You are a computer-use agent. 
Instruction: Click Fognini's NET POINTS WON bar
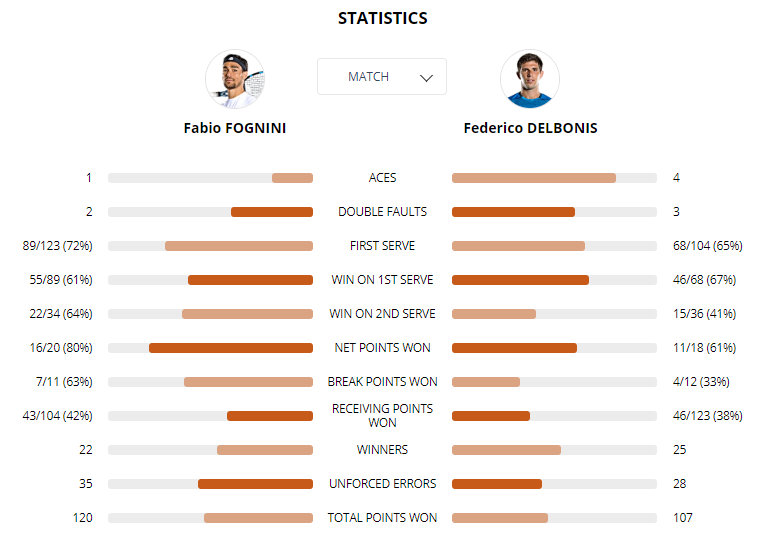tap(210, 348)
